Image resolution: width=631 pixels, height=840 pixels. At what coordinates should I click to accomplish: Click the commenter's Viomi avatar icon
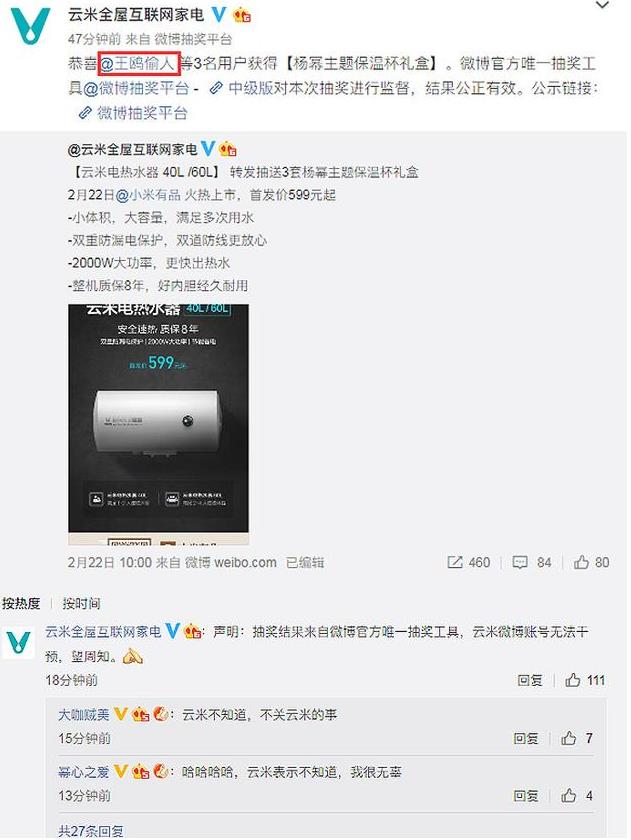click(x=19, y=642)
